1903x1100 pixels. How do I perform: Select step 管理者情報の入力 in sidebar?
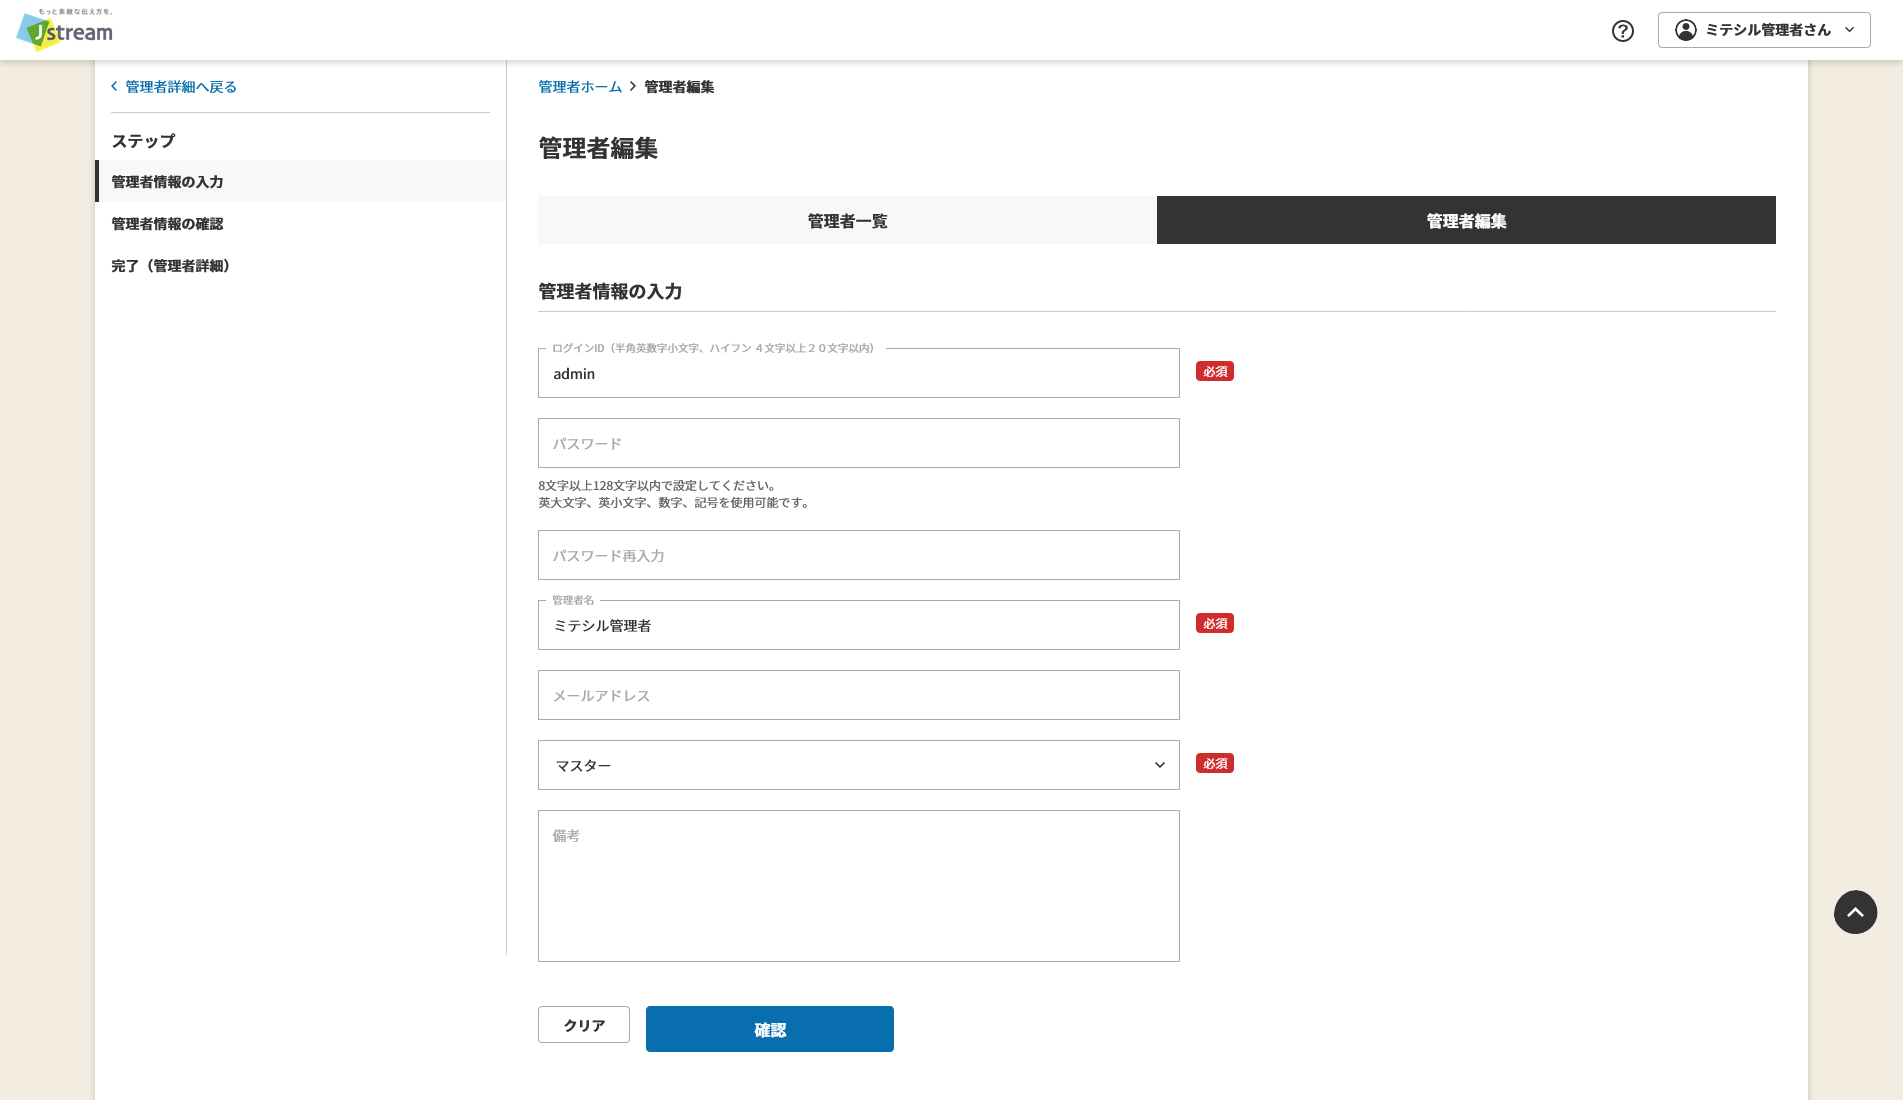300,181
